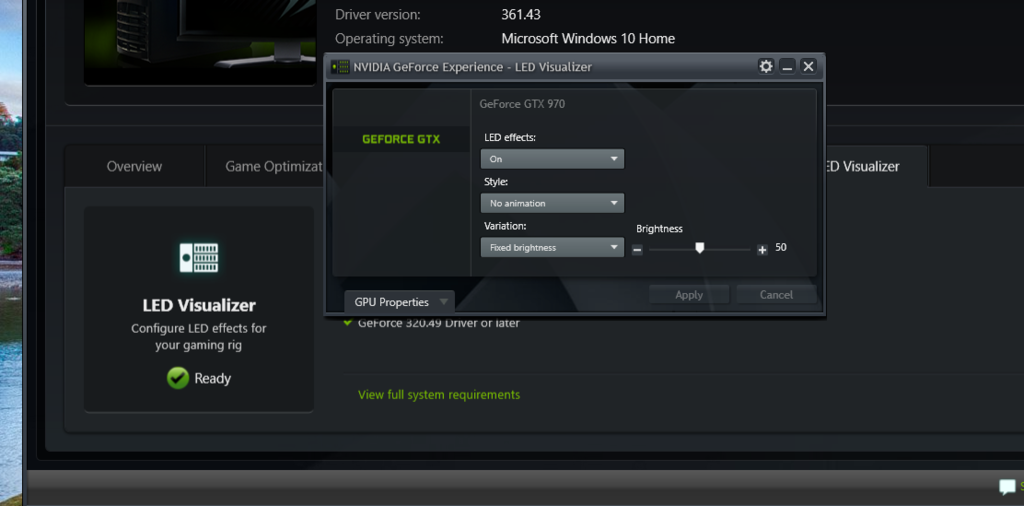Open the LED effects dropdown
Image resolution: width=1024 pixels, height=506 pixels.
[x=552, y=159]
